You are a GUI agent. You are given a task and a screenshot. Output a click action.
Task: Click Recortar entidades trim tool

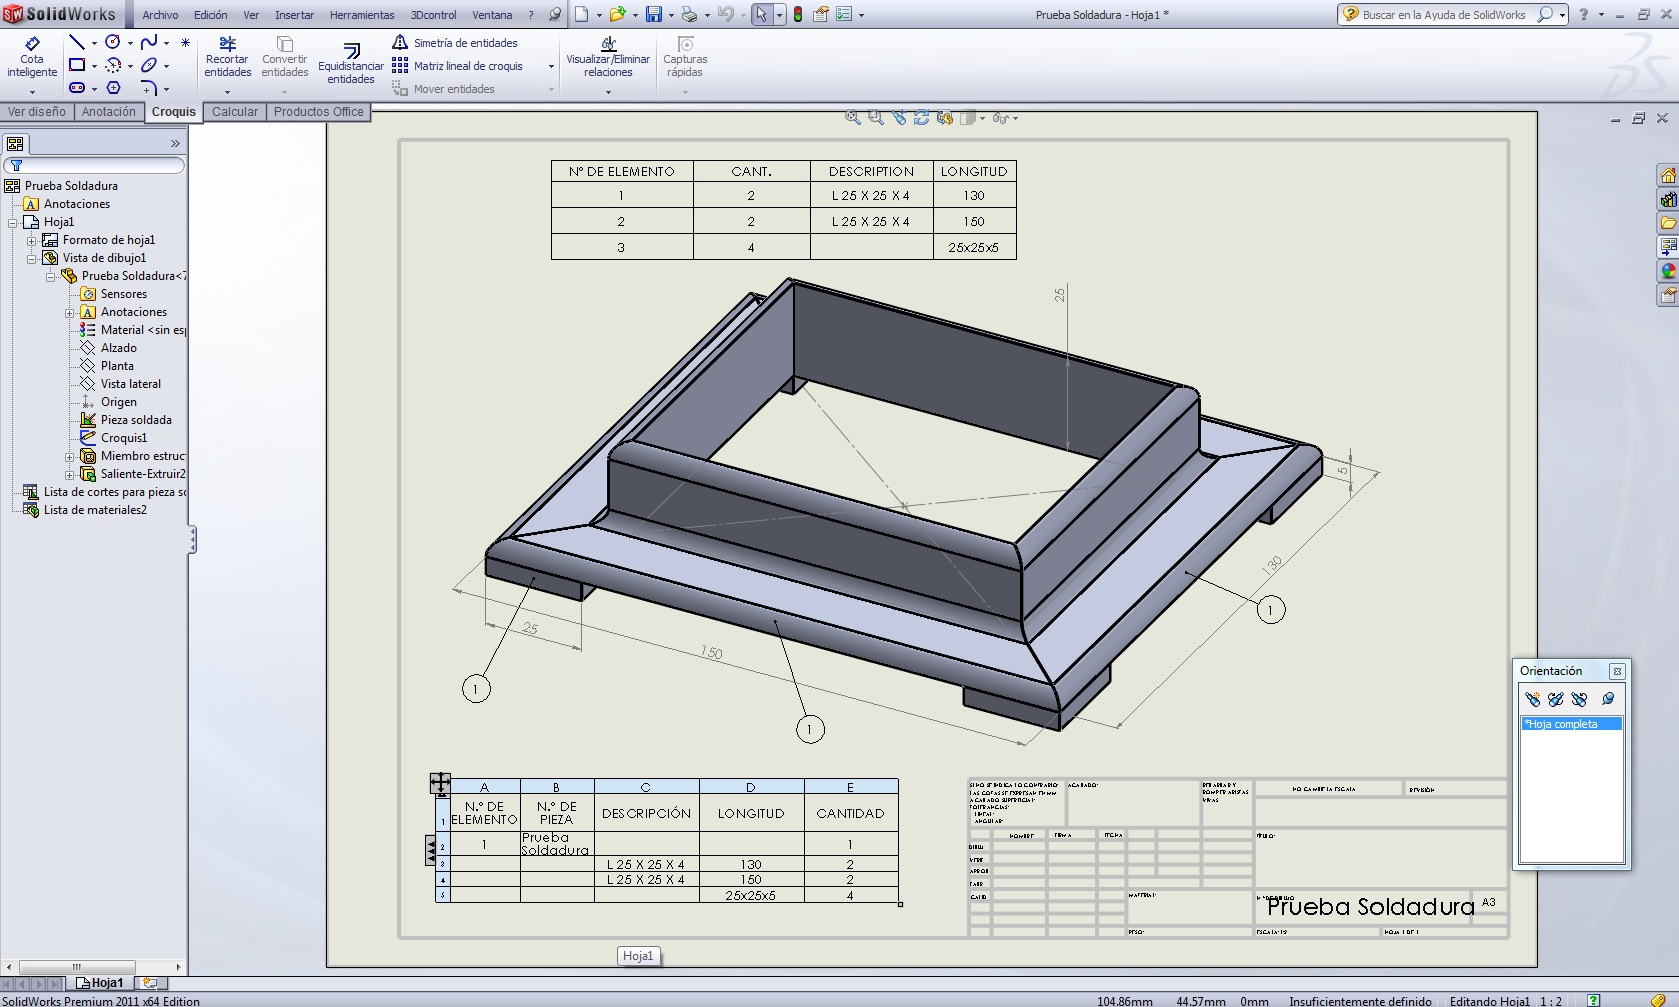[228, 57]
